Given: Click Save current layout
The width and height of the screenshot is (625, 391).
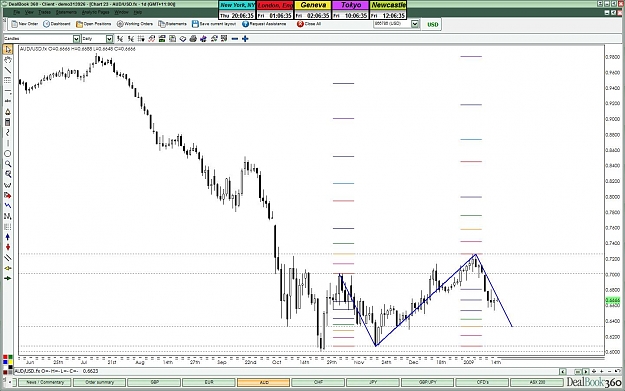Looking at the screenshot, I should [x=214, y=24].
